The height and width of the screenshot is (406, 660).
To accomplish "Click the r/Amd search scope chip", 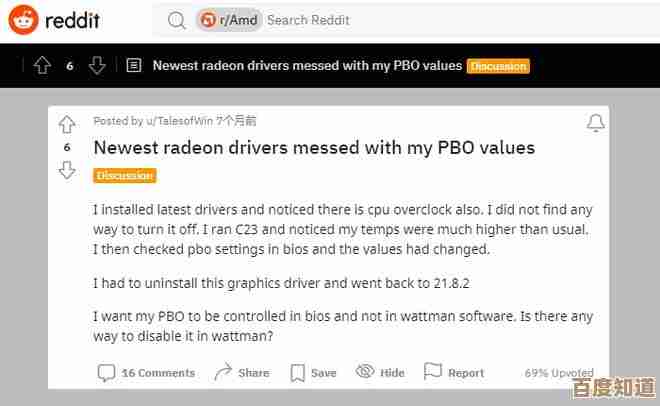I will (230, 20).
